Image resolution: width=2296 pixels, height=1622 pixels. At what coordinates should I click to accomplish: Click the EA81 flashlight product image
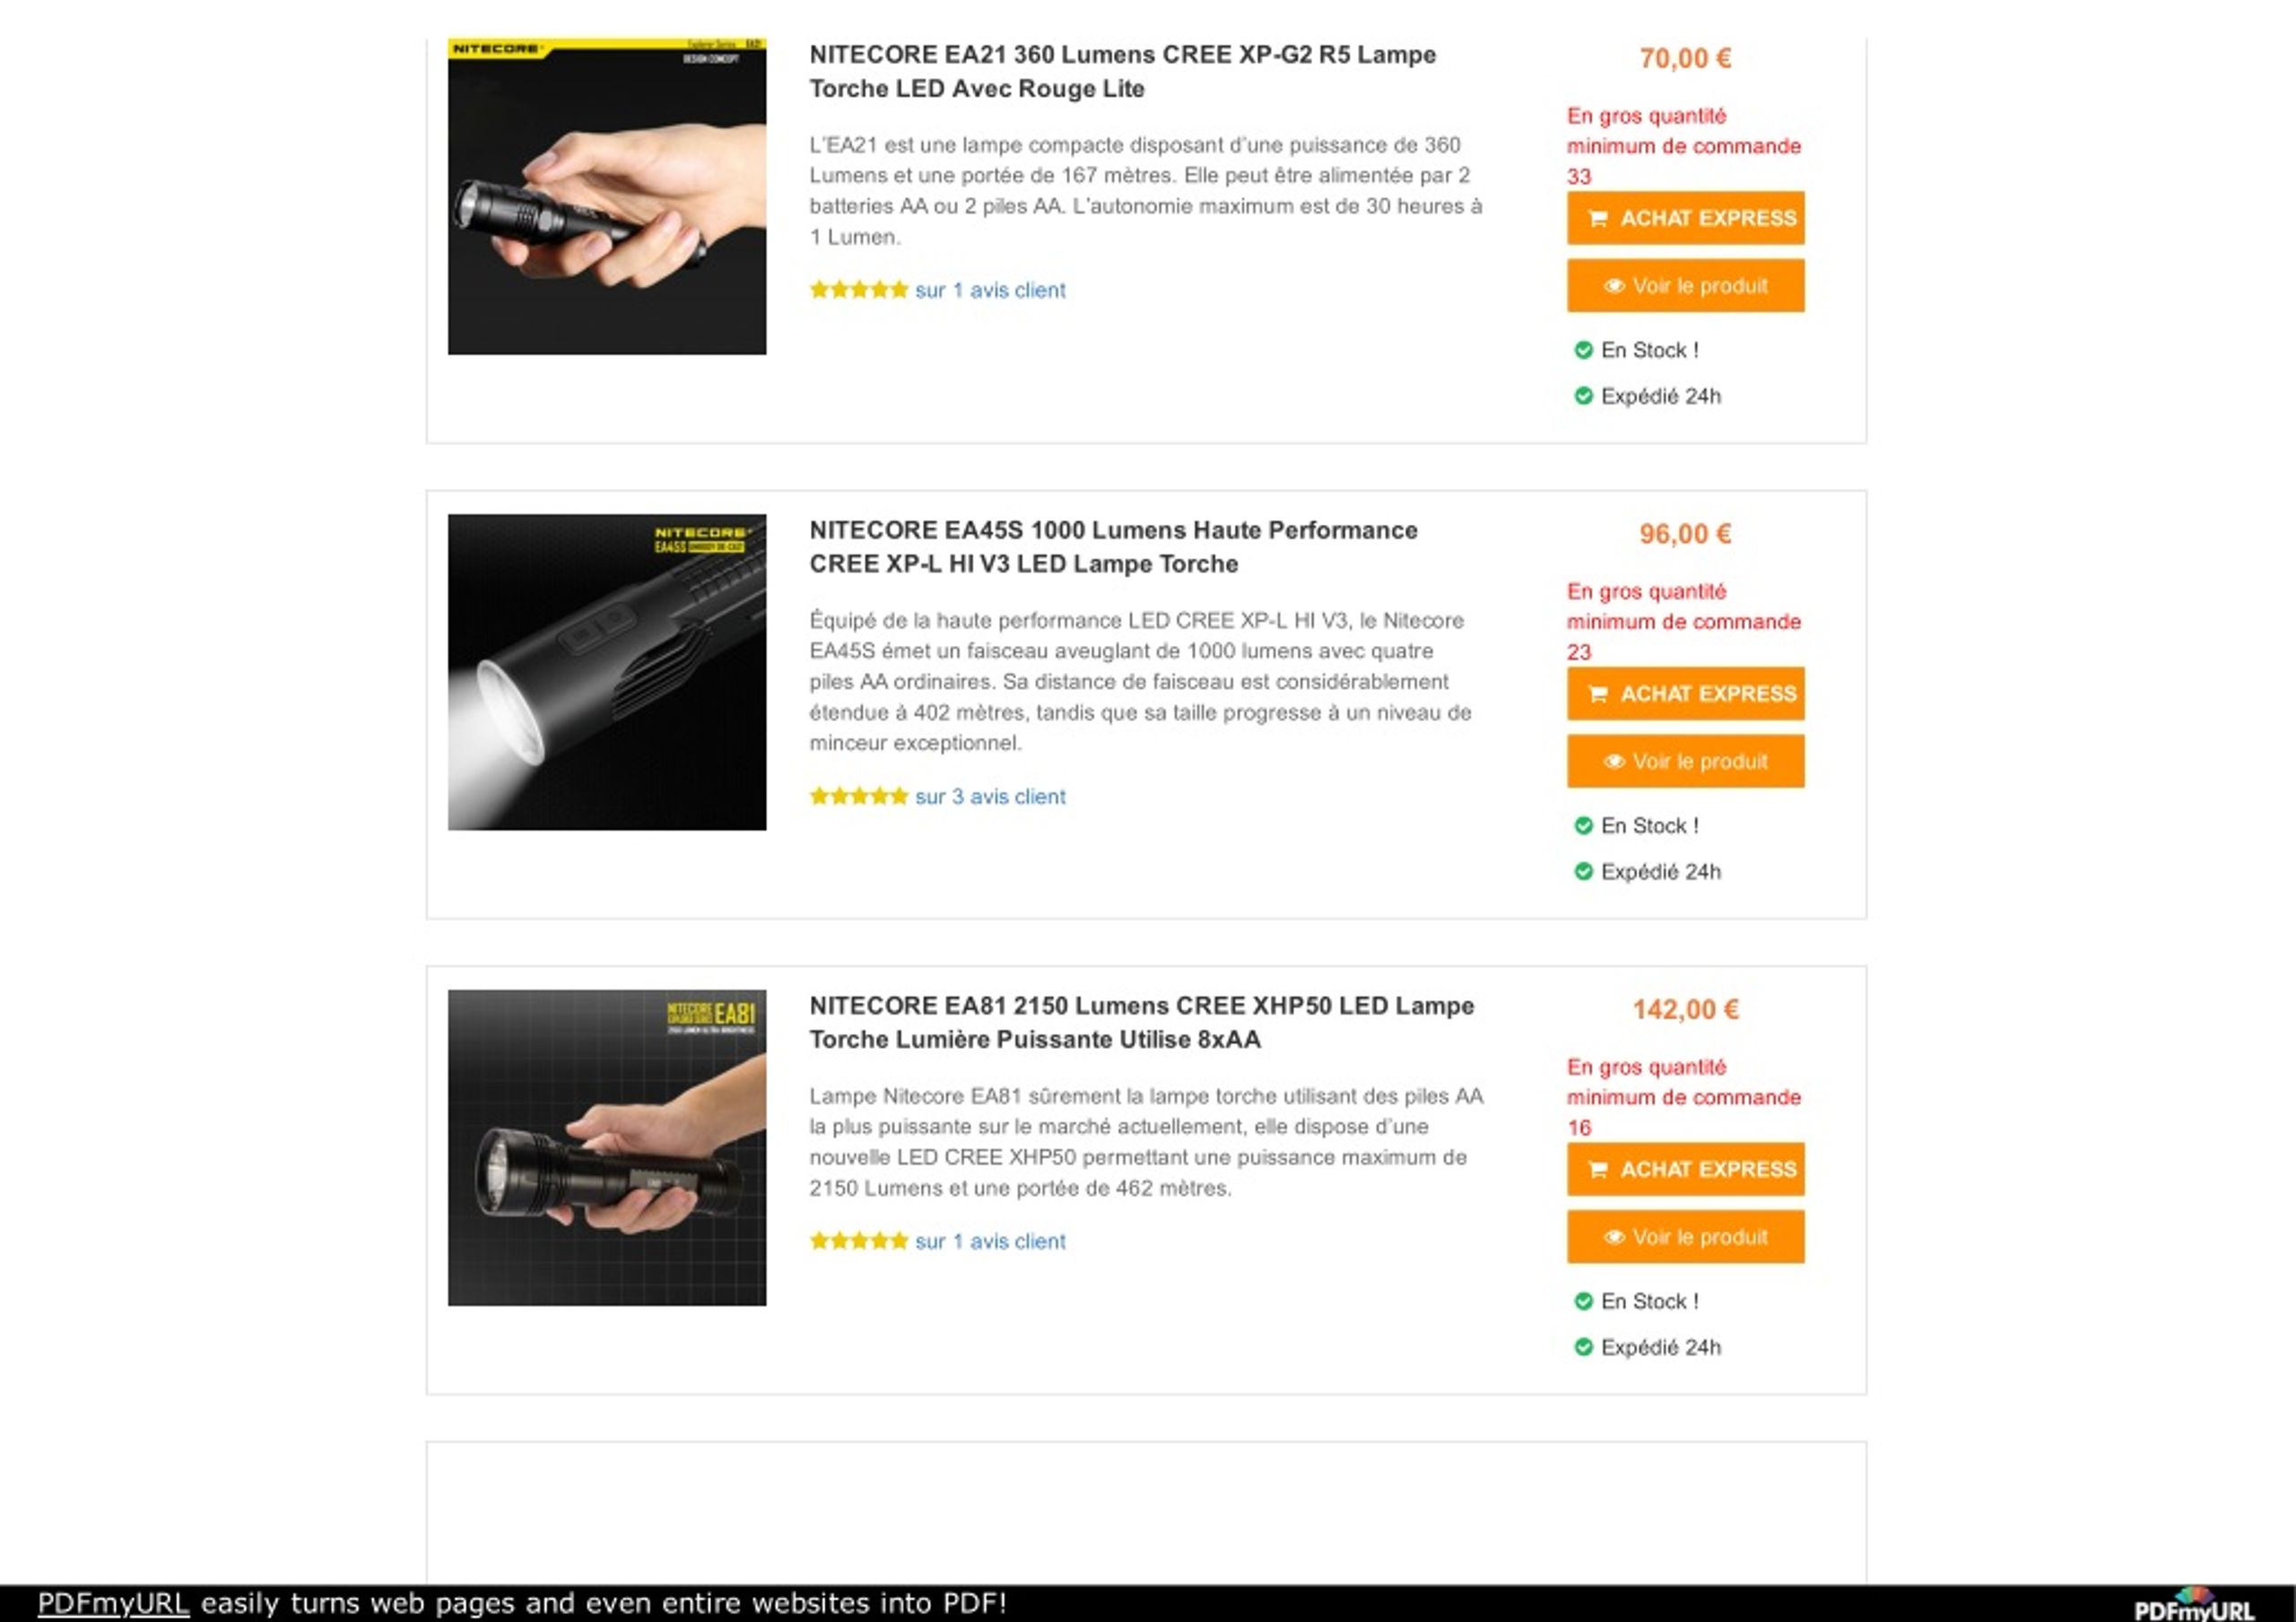coord(607,1148)
